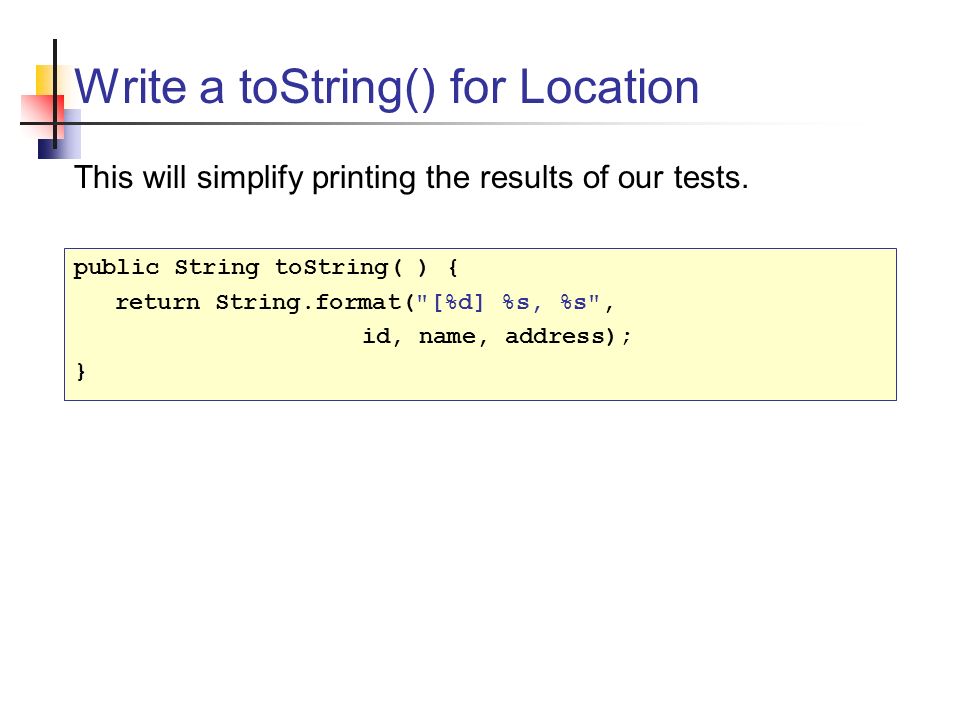Click the 'public' keyword in code

(116, 268)
